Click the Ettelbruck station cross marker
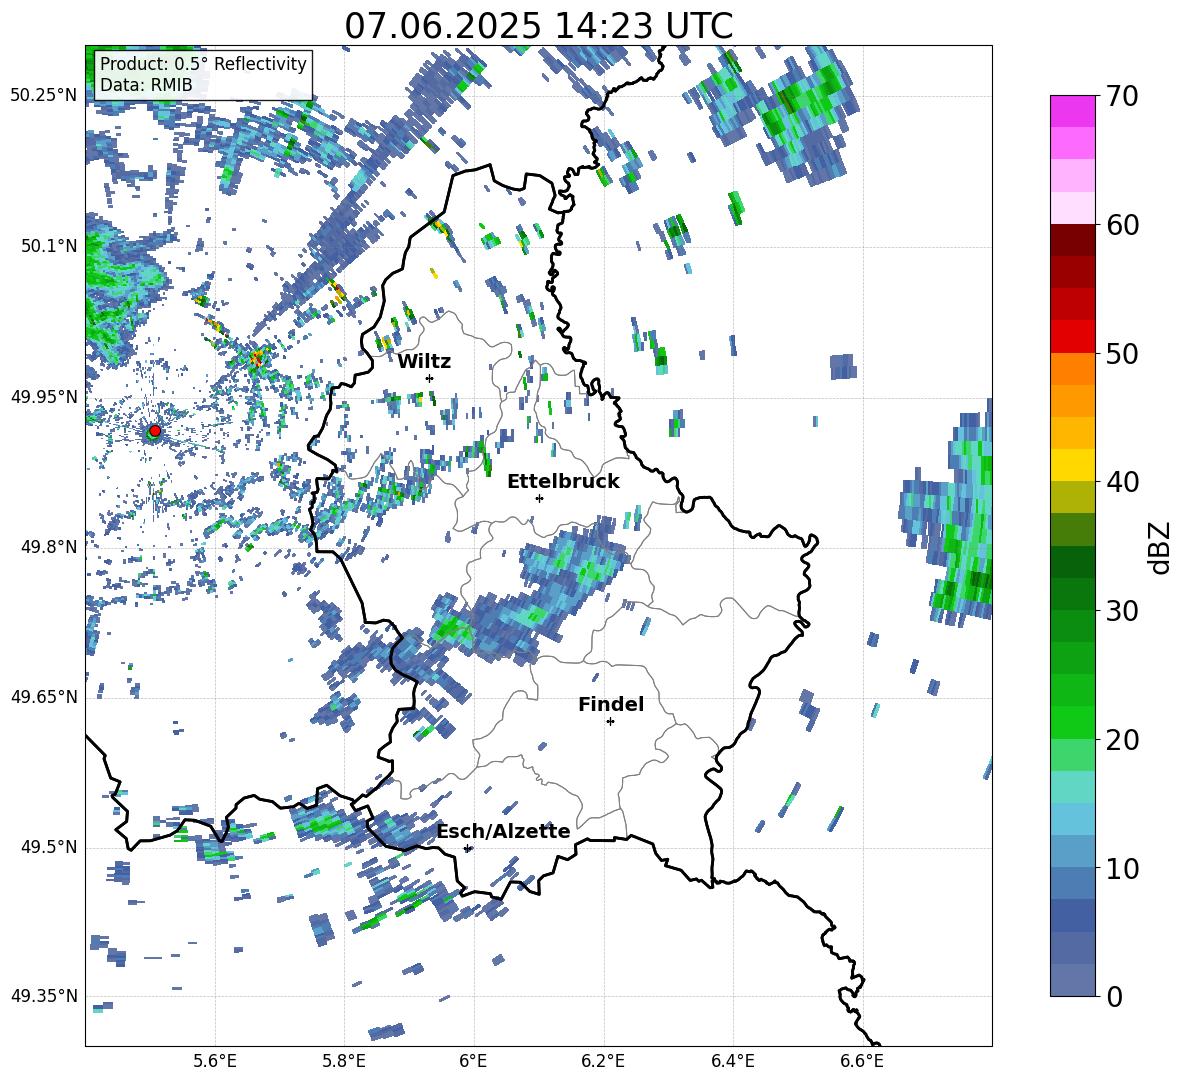This screenshot has height=1081, width=1184. coord(539,498)
